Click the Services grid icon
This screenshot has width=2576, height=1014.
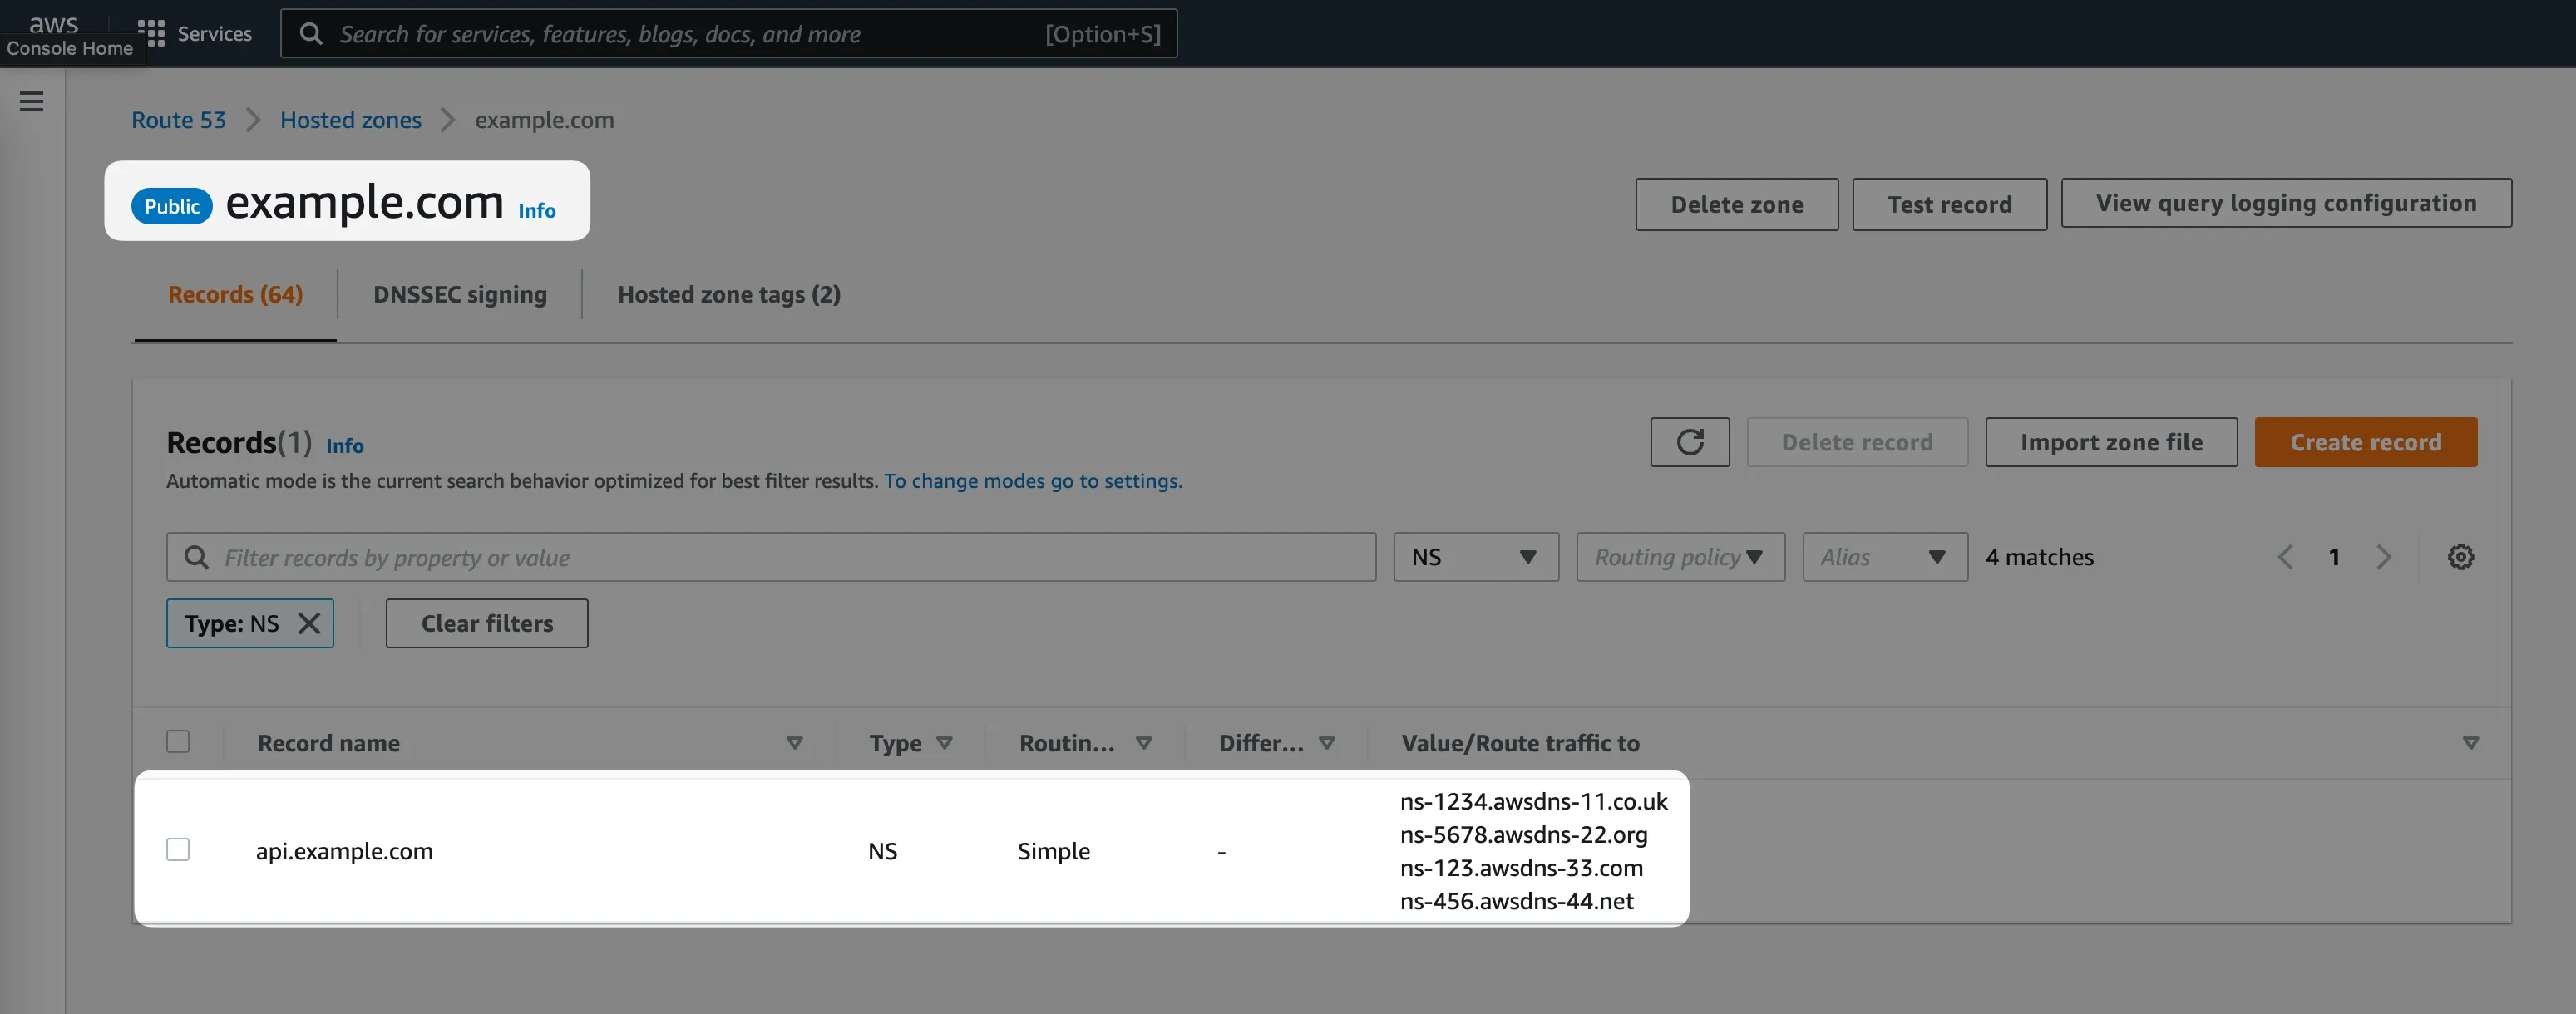(151, 33)
